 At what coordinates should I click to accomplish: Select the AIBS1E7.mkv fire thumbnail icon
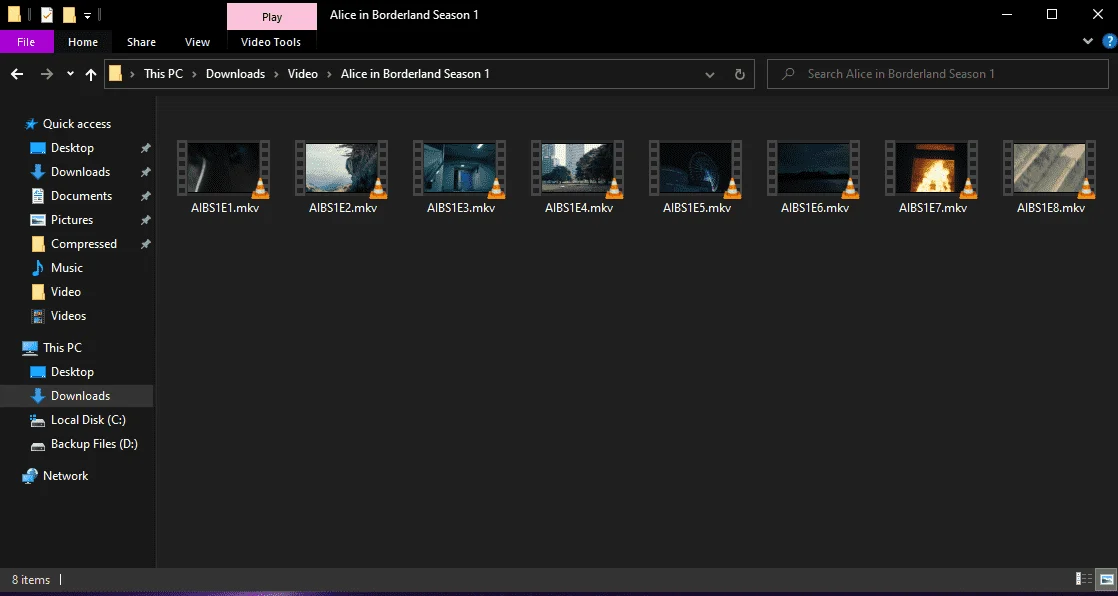(x=932, y=168)
